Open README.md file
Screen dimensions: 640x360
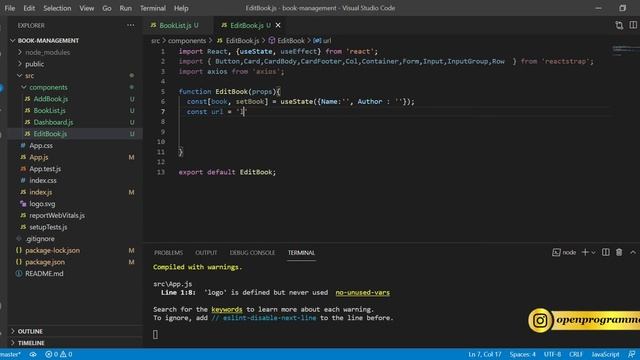44,273
